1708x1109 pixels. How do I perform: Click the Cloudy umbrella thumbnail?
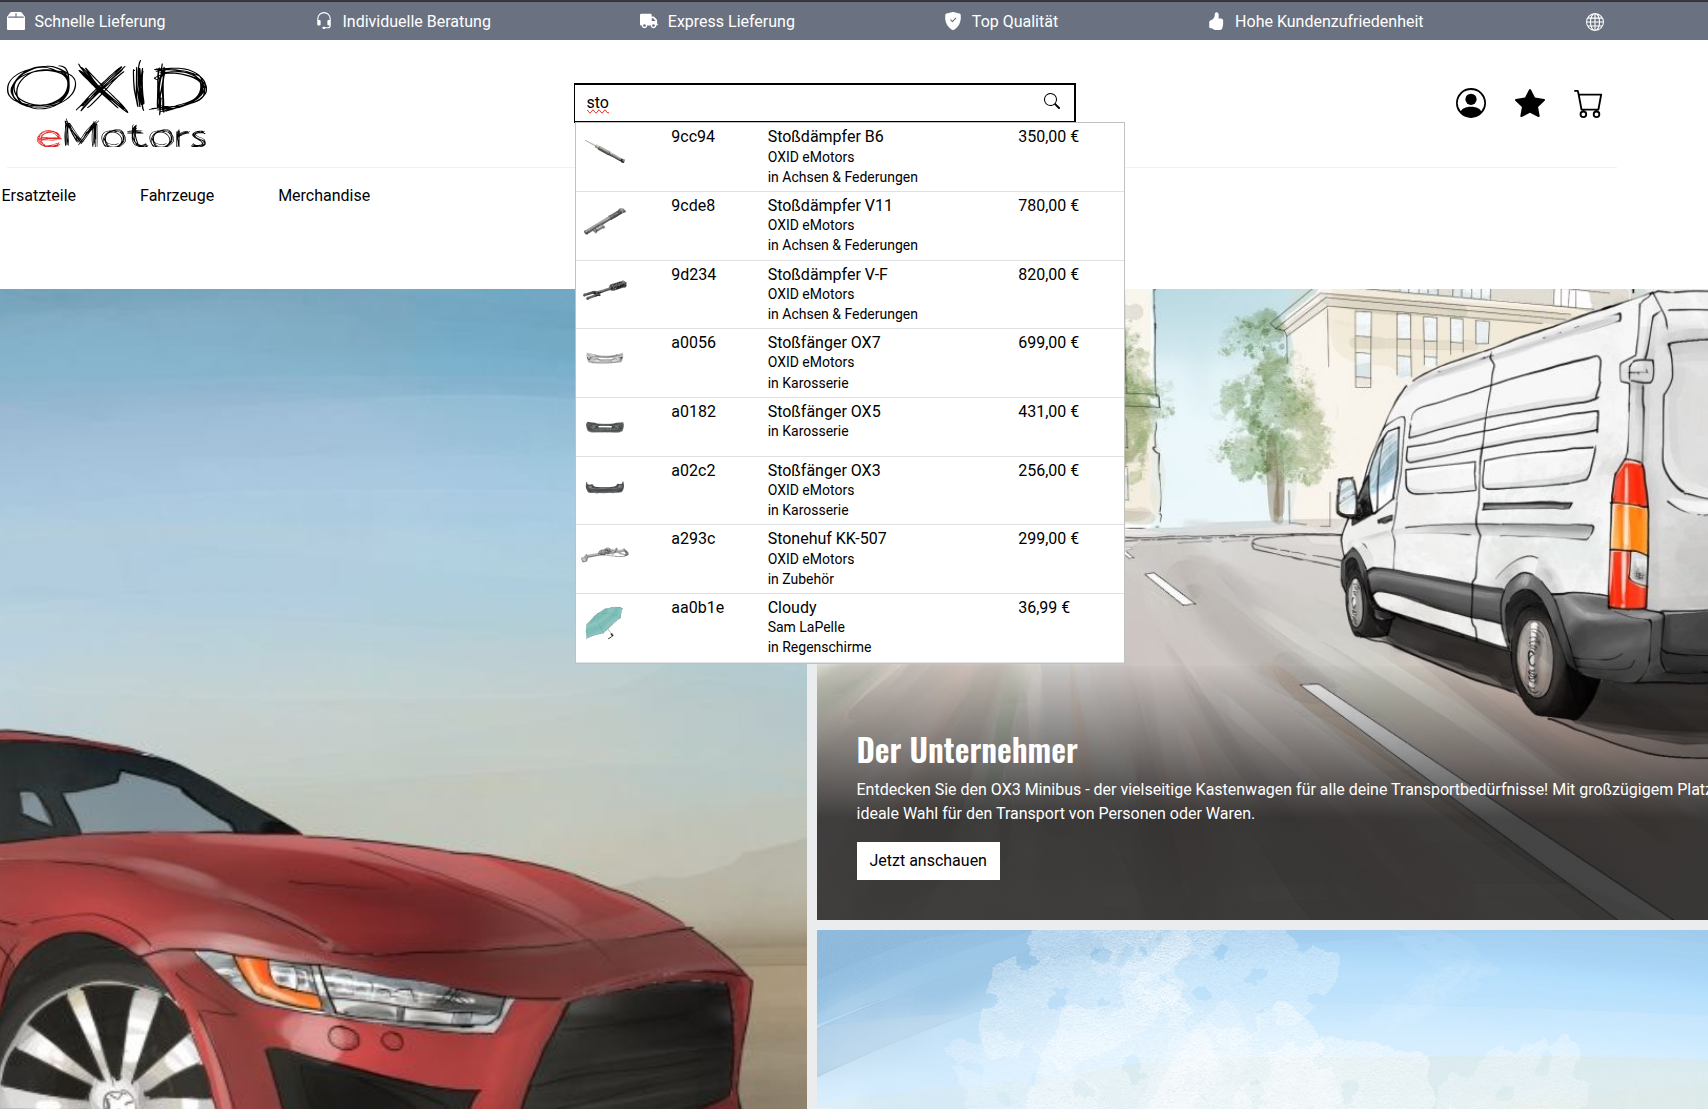(x=604, y=623)
